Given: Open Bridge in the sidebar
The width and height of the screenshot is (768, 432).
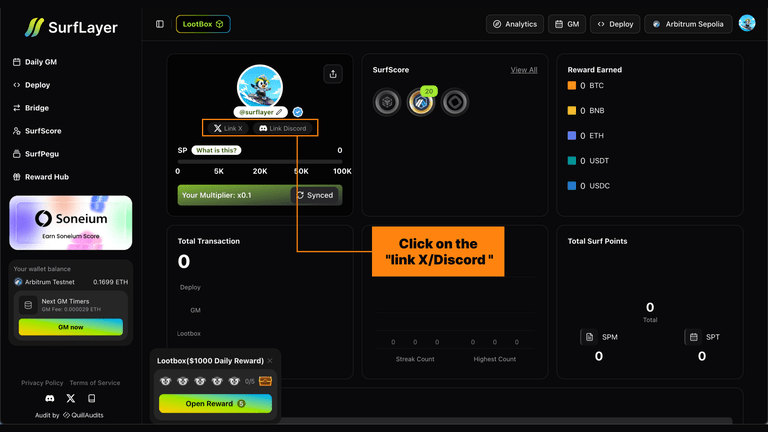Looking at the screenshot, I should (31, 108).
